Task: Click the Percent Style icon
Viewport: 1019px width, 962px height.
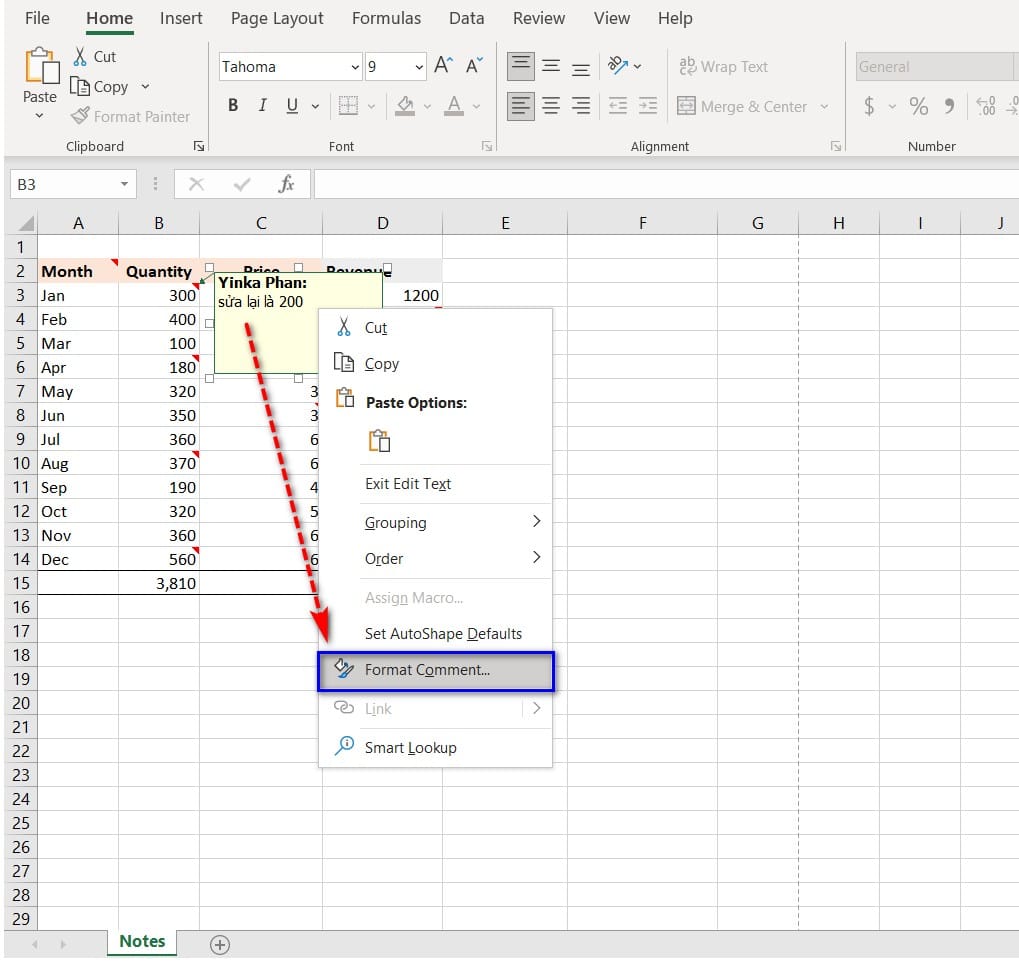Action: (x=918, y=106)
